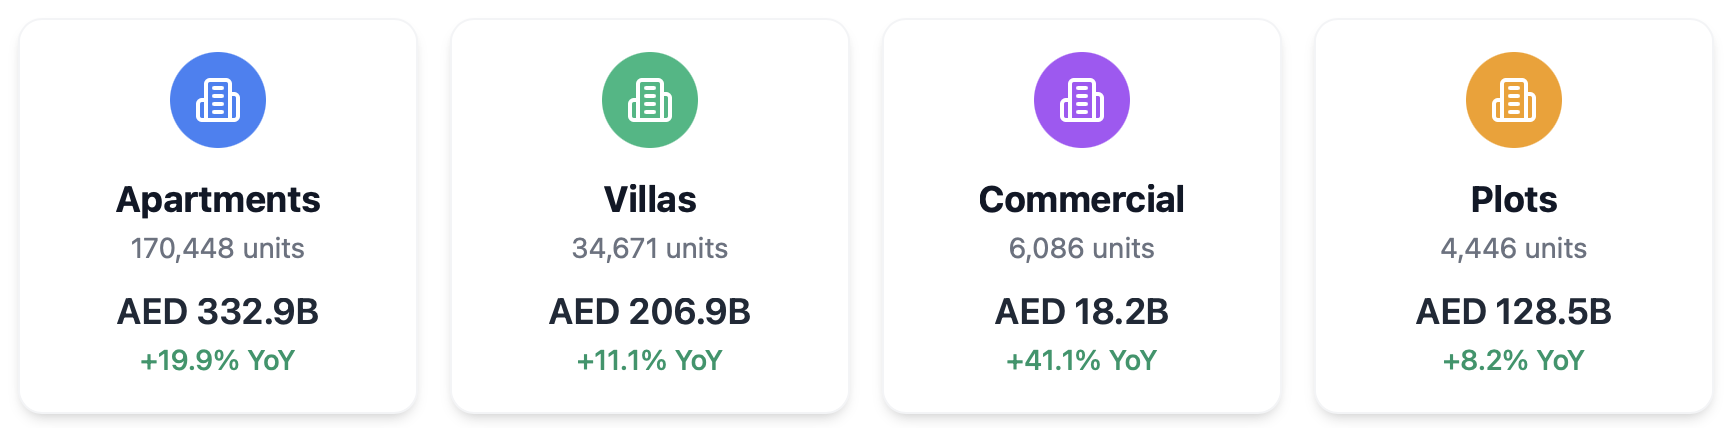Click the orange Plots building icon
The image size is (1736, 428).
tap(1514, 100)
